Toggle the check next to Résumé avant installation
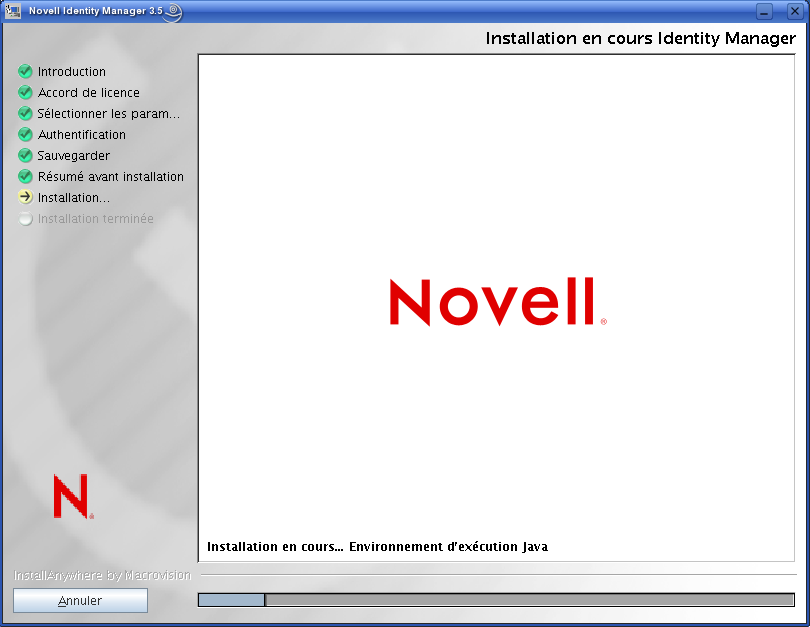Screen dimensions: 810x627 tap(25, 176)
